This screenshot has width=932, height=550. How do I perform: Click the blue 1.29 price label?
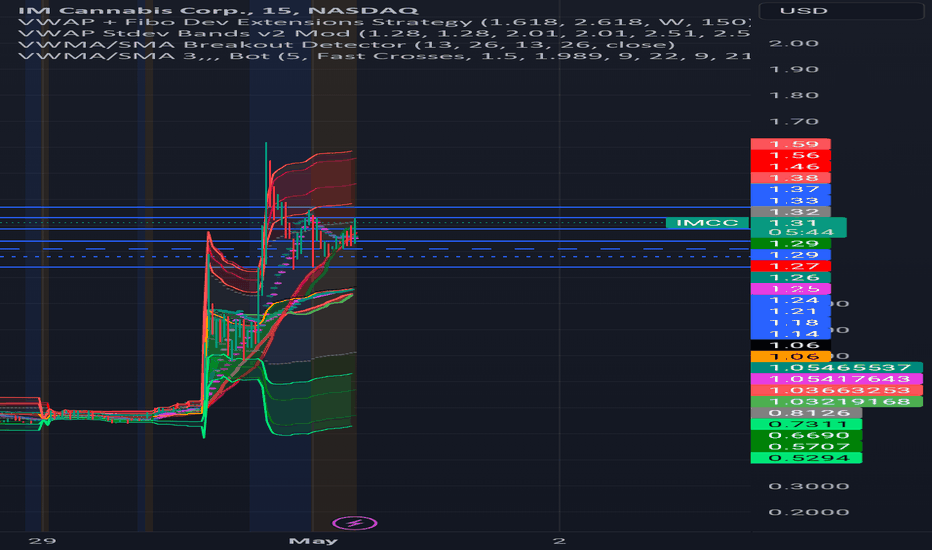pyautogui.click(x=791, y=254)
